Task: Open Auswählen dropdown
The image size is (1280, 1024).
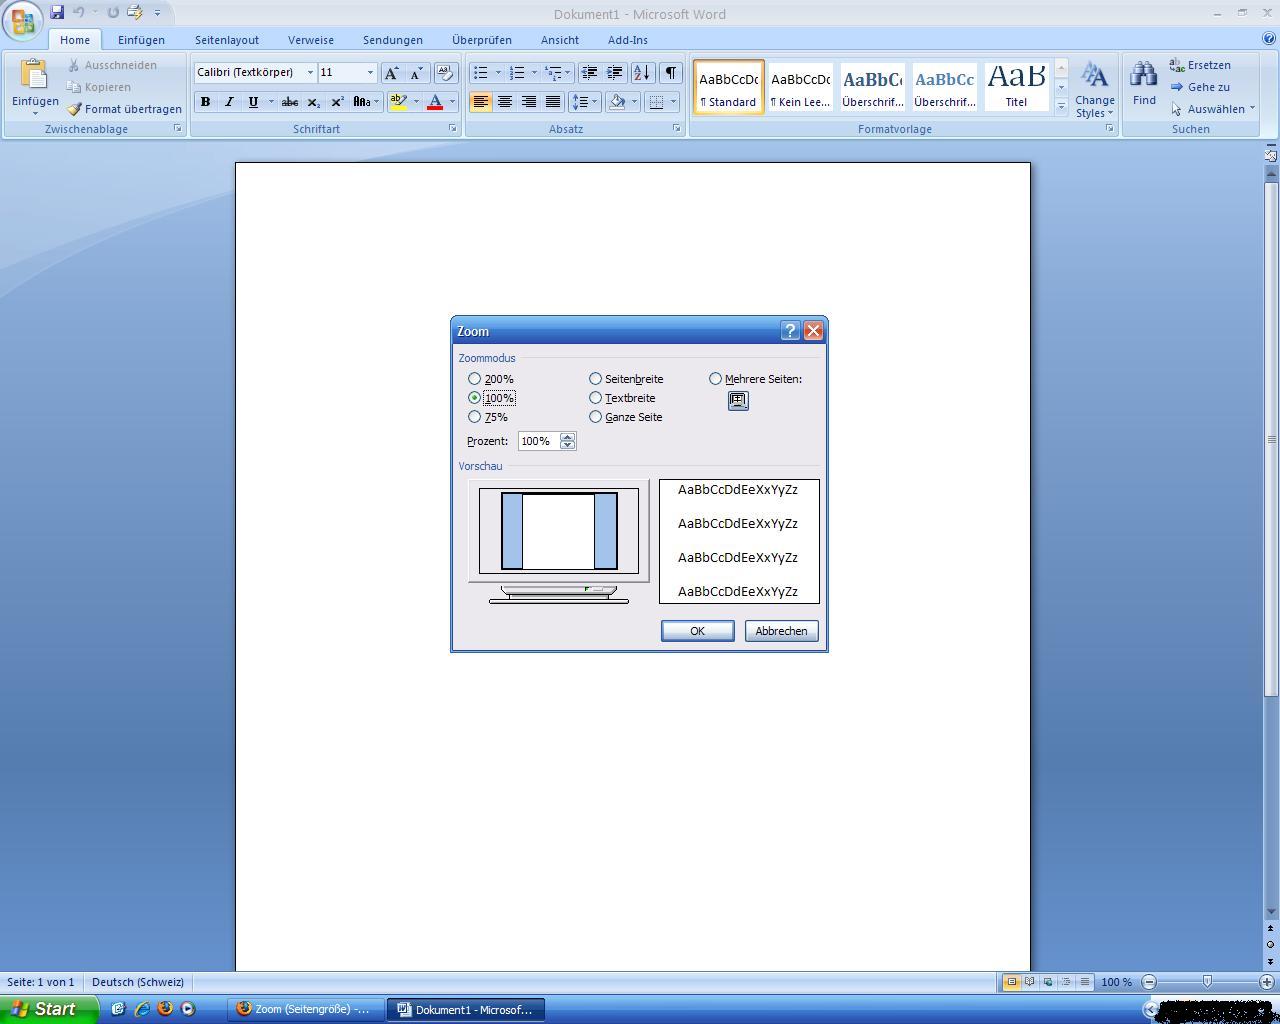Action: (x=1213, y=109)
